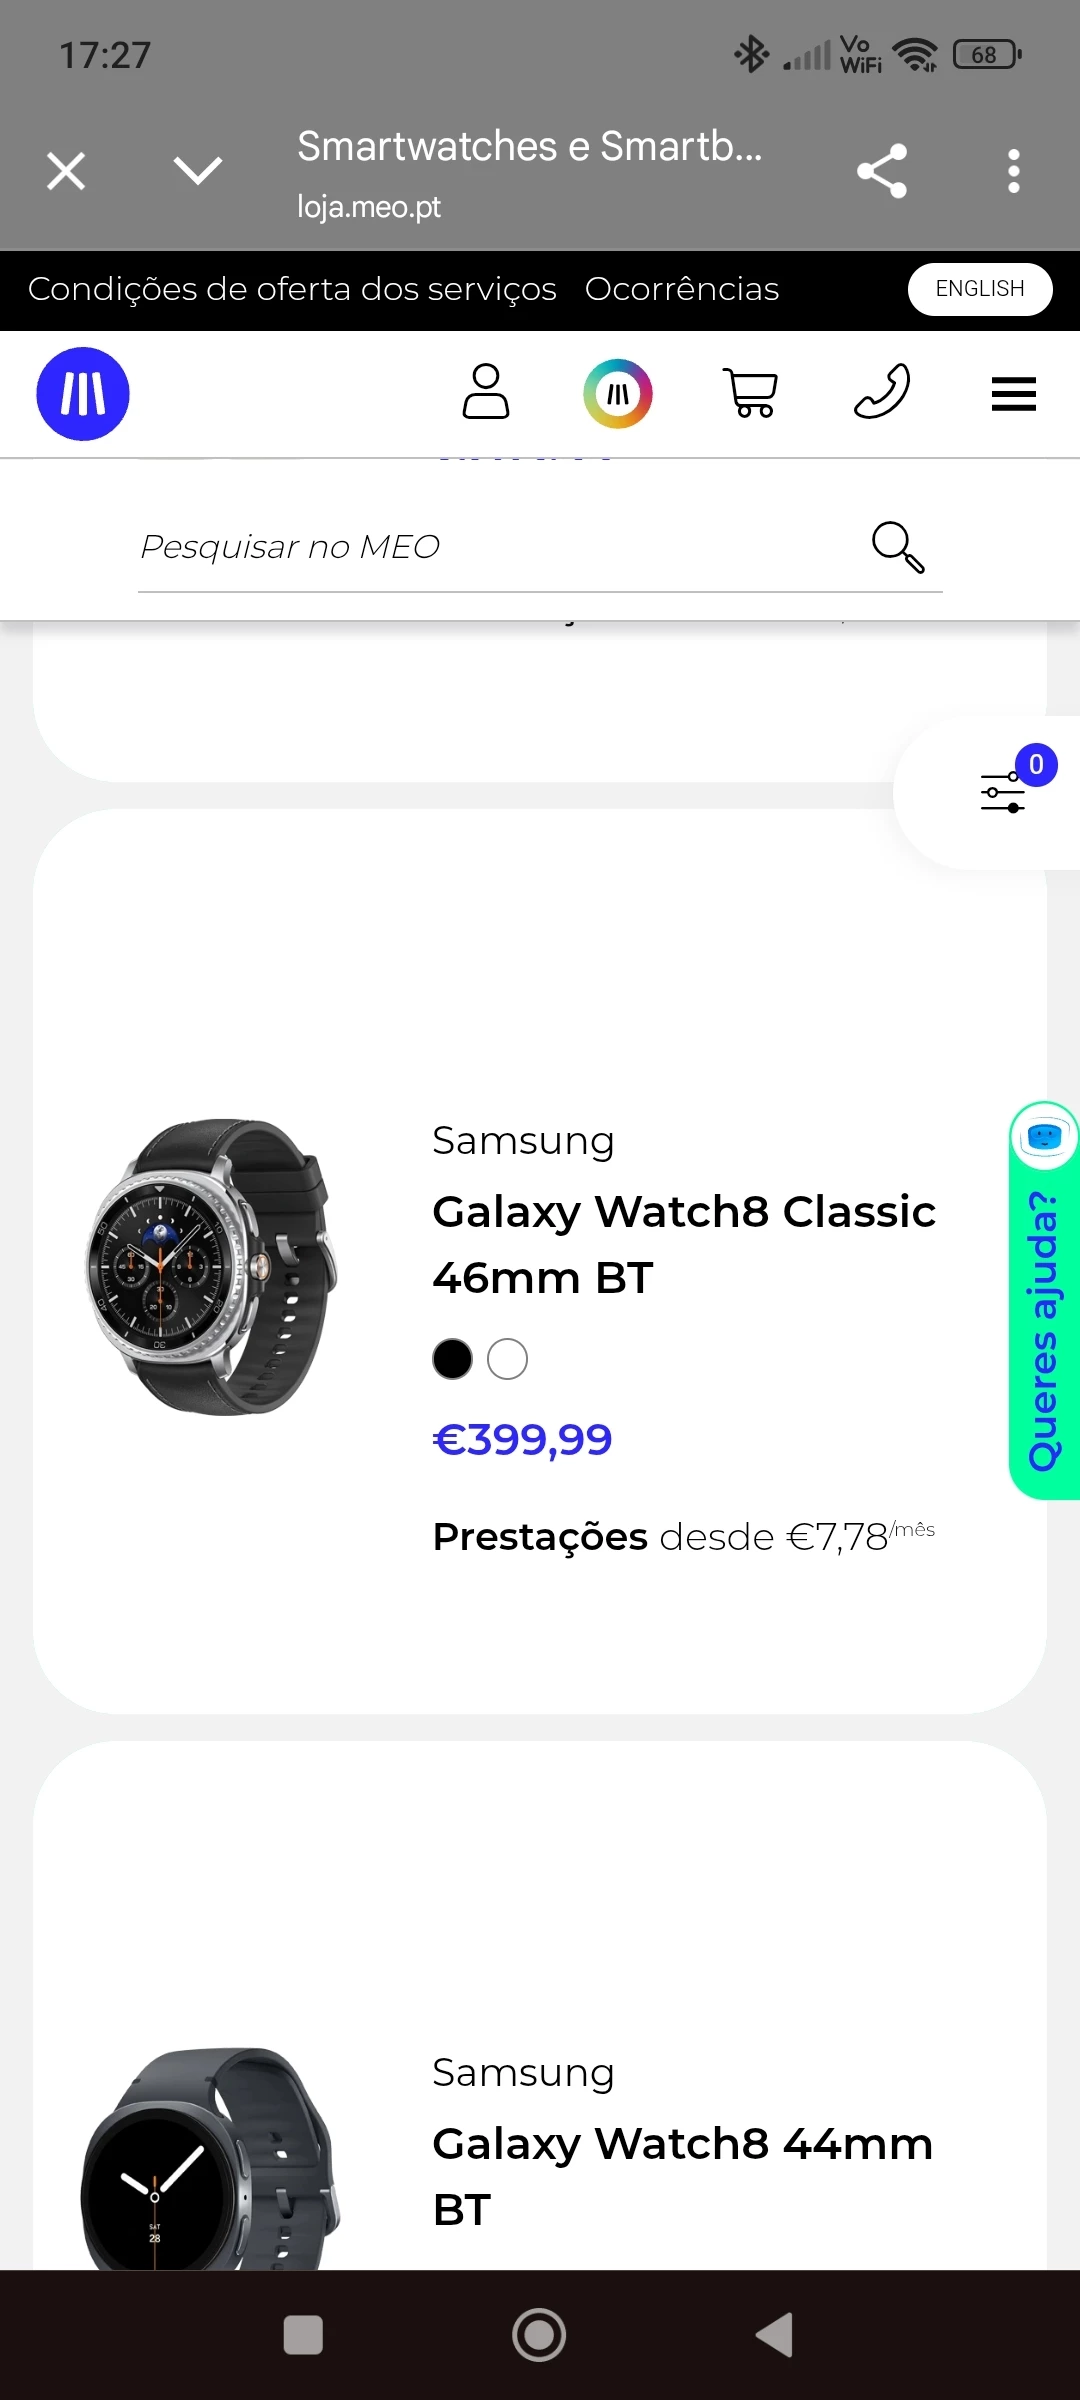Switch site language to ENGLISH
This screenshot has width=1080, height=2400.
(980, 289)
